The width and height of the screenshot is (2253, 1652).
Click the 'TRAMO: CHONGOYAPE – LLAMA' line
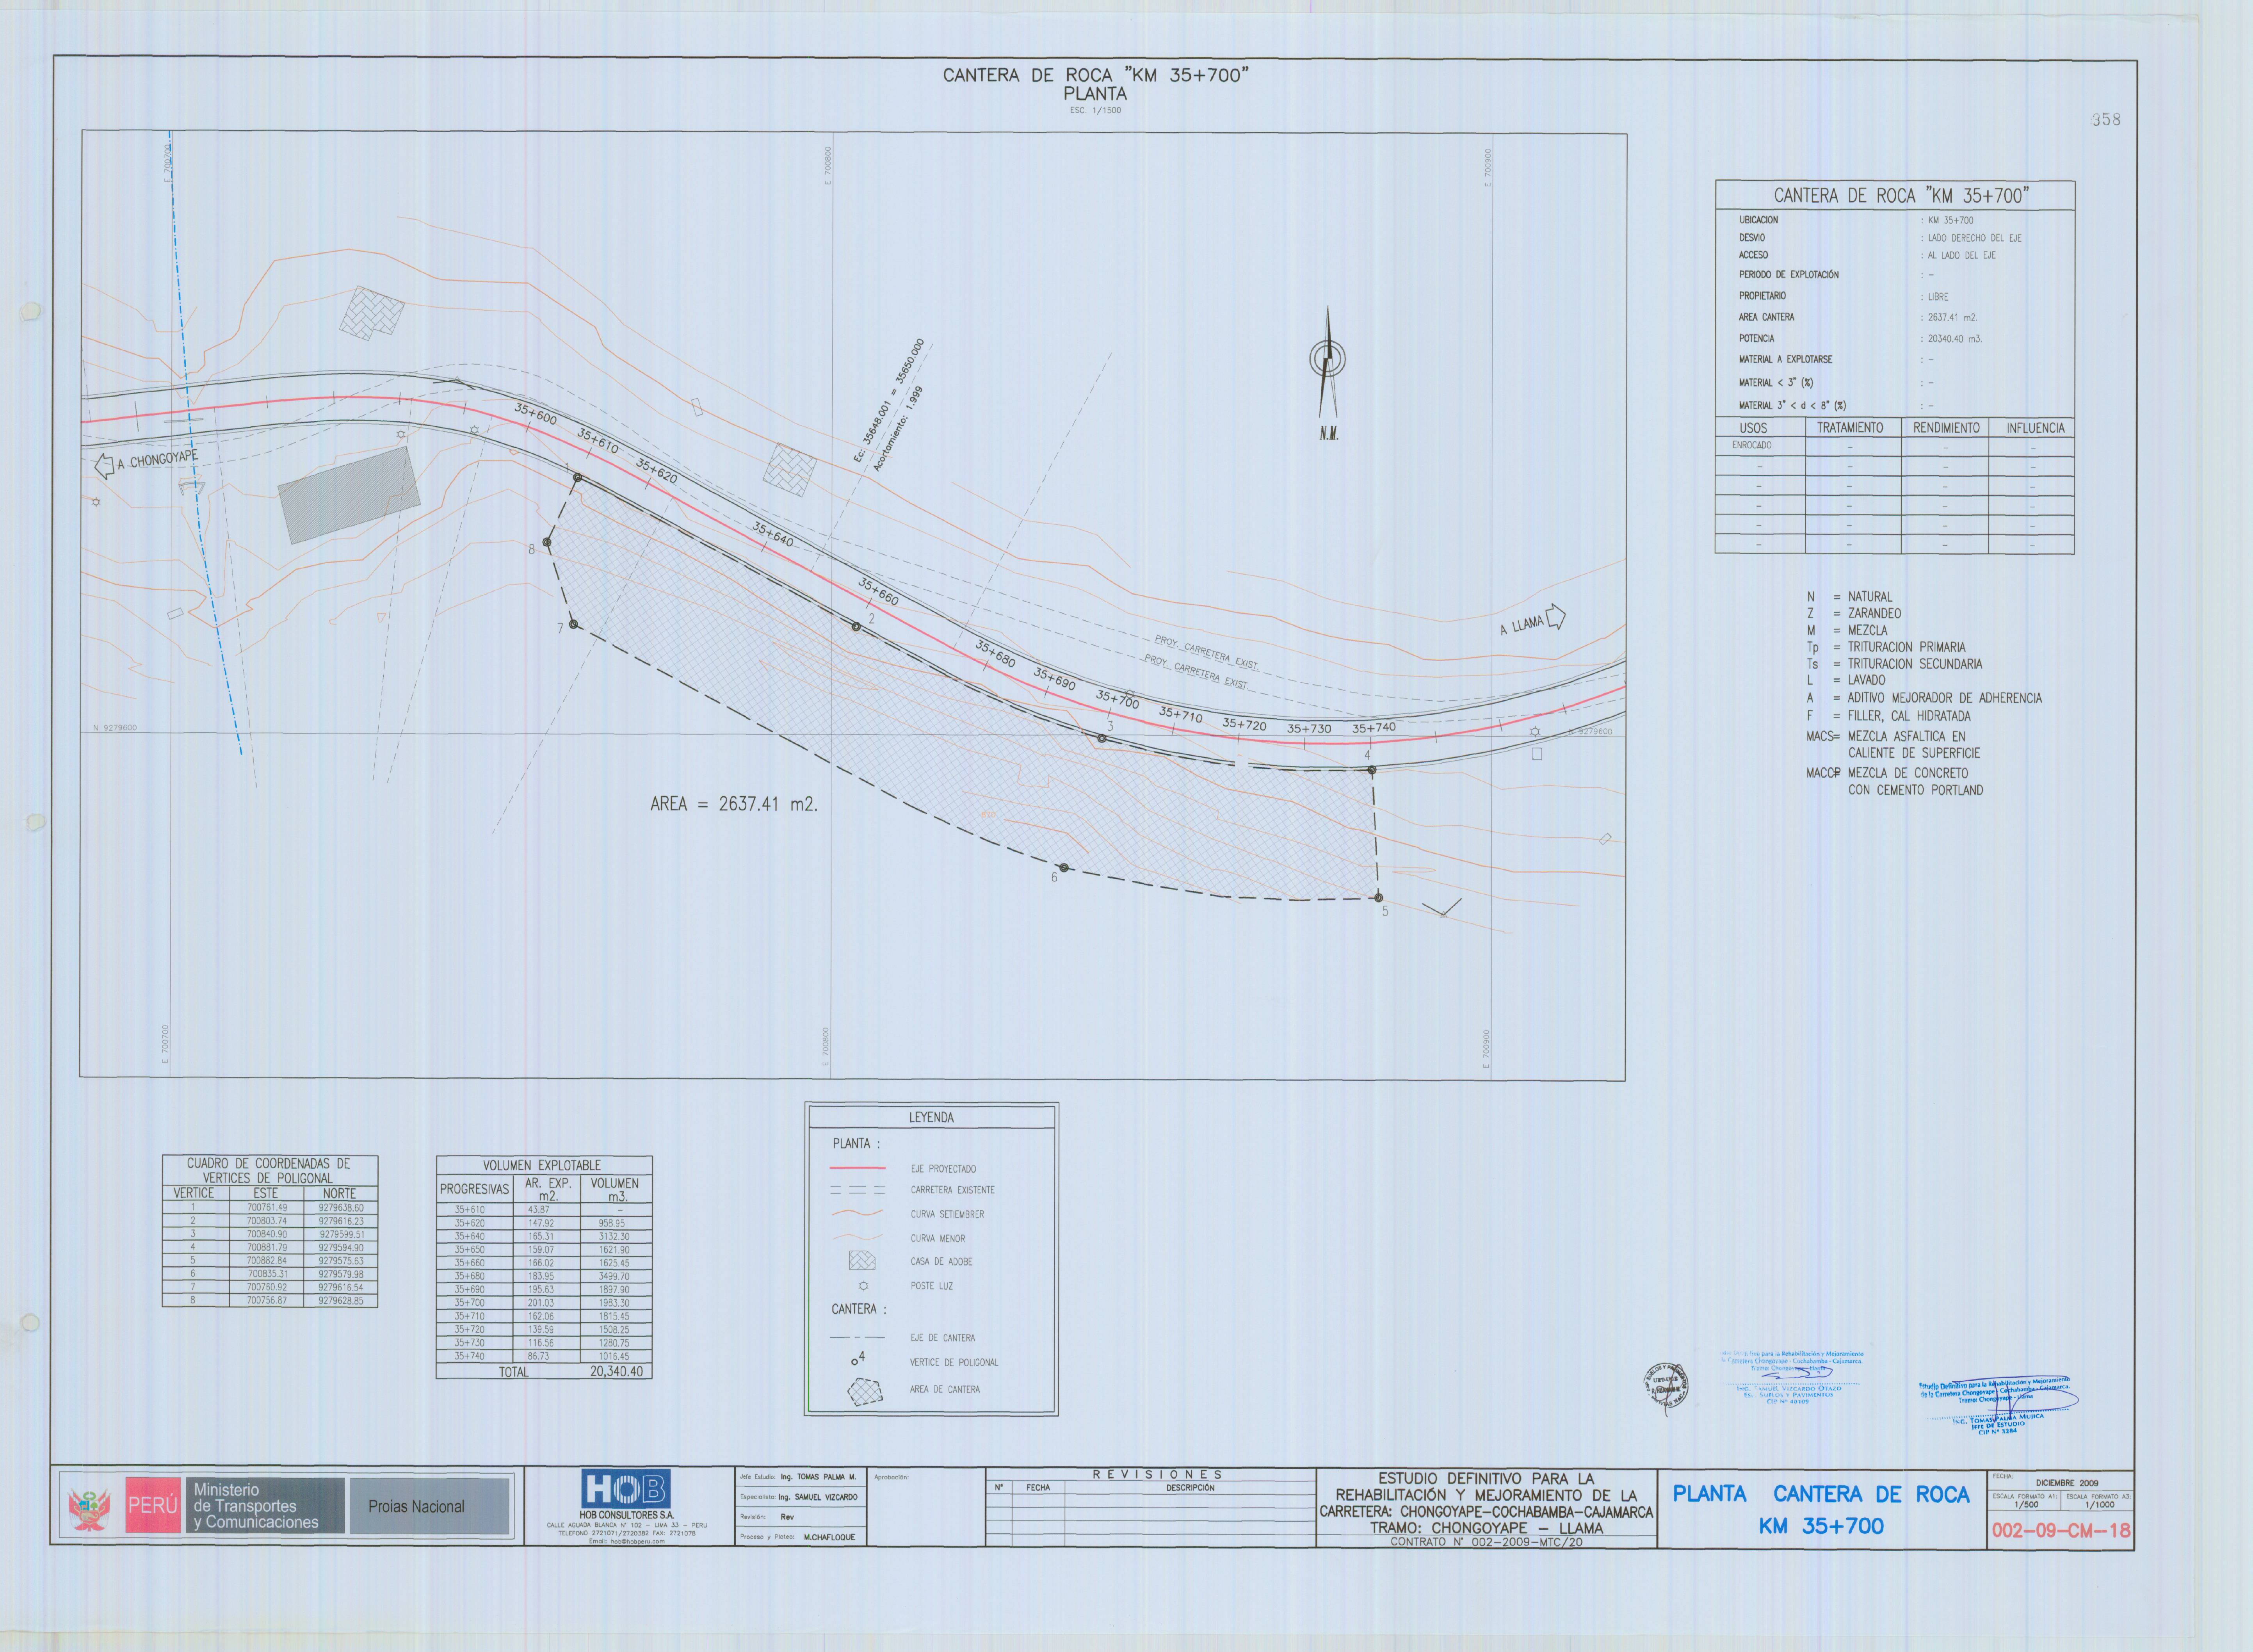[1487, 1527]
